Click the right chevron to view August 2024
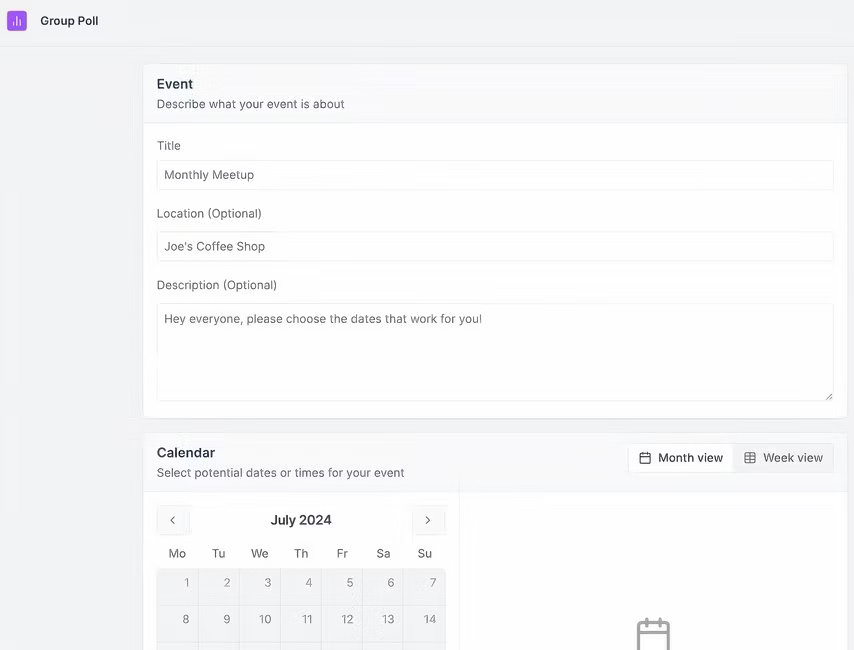The width and height of the screenshot is (854, 650). tap(429, 520)
